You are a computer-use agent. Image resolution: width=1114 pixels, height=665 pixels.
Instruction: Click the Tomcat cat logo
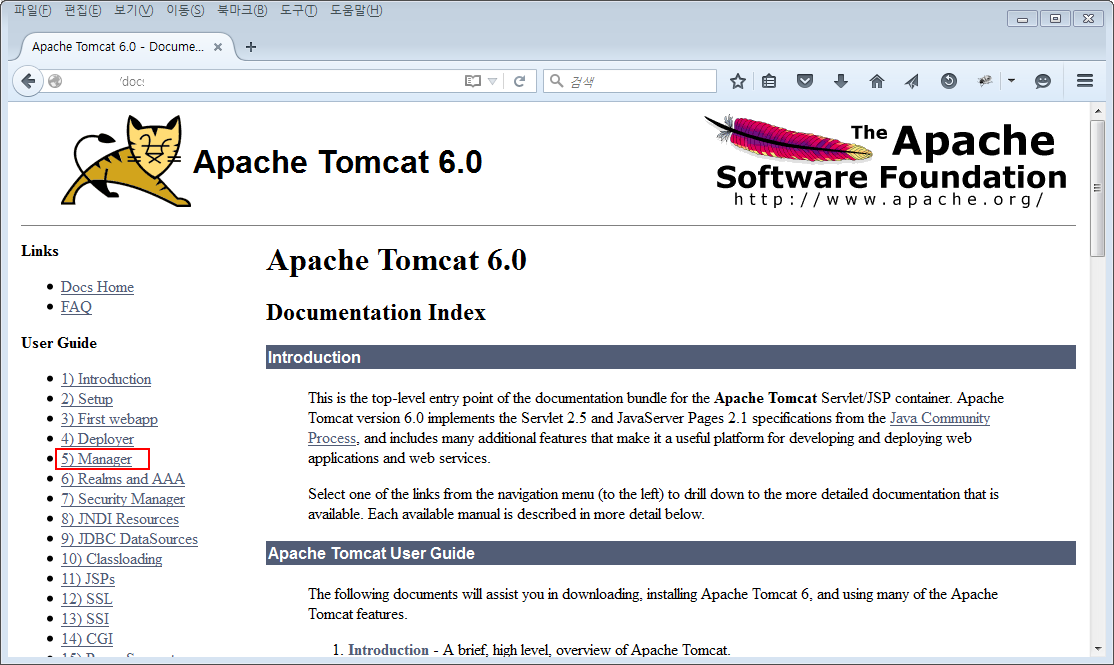[x=126, y=161]
